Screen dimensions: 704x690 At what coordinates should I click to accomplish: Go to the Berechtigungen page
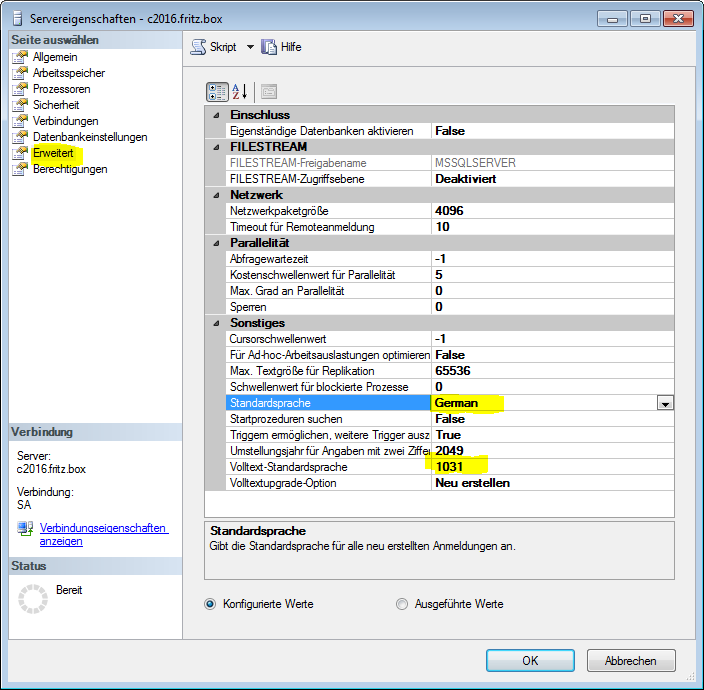pyautogui.click(x=70, y=169)
